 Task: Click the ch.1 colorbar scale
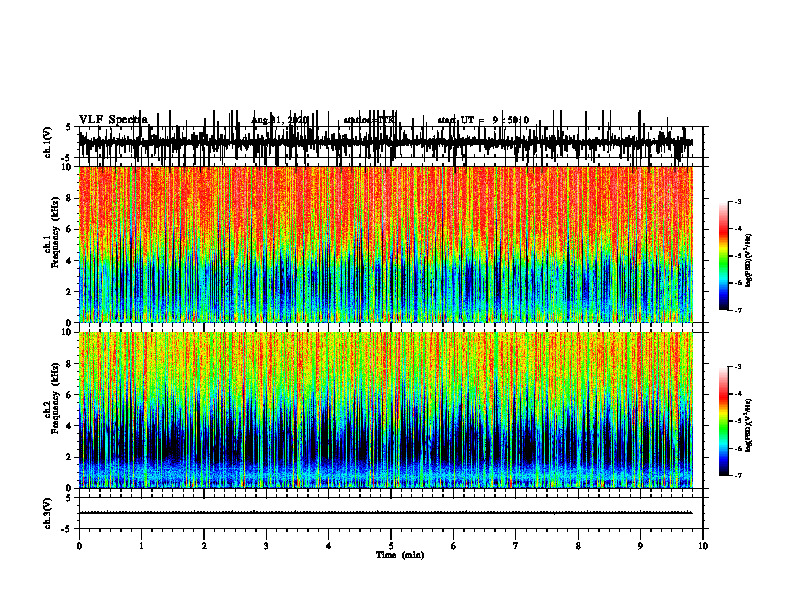(x=724, y=256)
